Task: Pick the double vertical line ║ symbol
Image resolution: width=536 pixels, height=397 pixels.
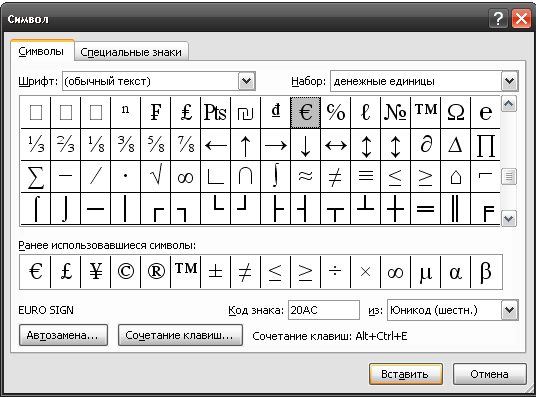Action: coord(455,209)
